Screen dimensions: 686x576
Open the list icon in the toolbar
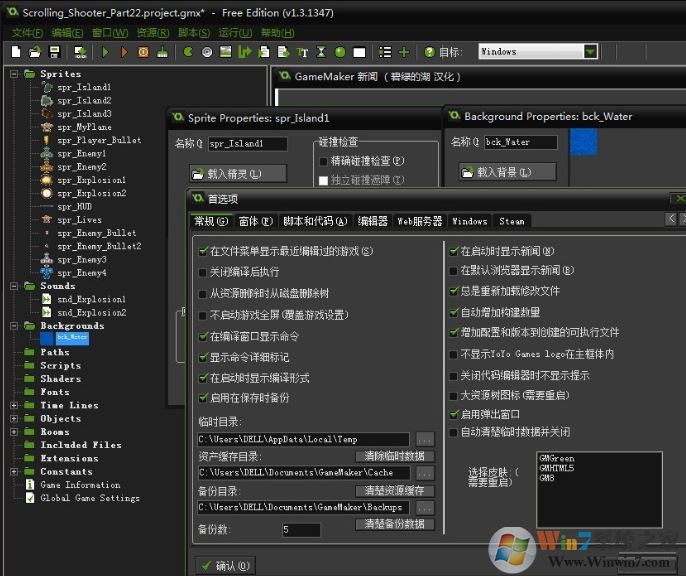385,52
